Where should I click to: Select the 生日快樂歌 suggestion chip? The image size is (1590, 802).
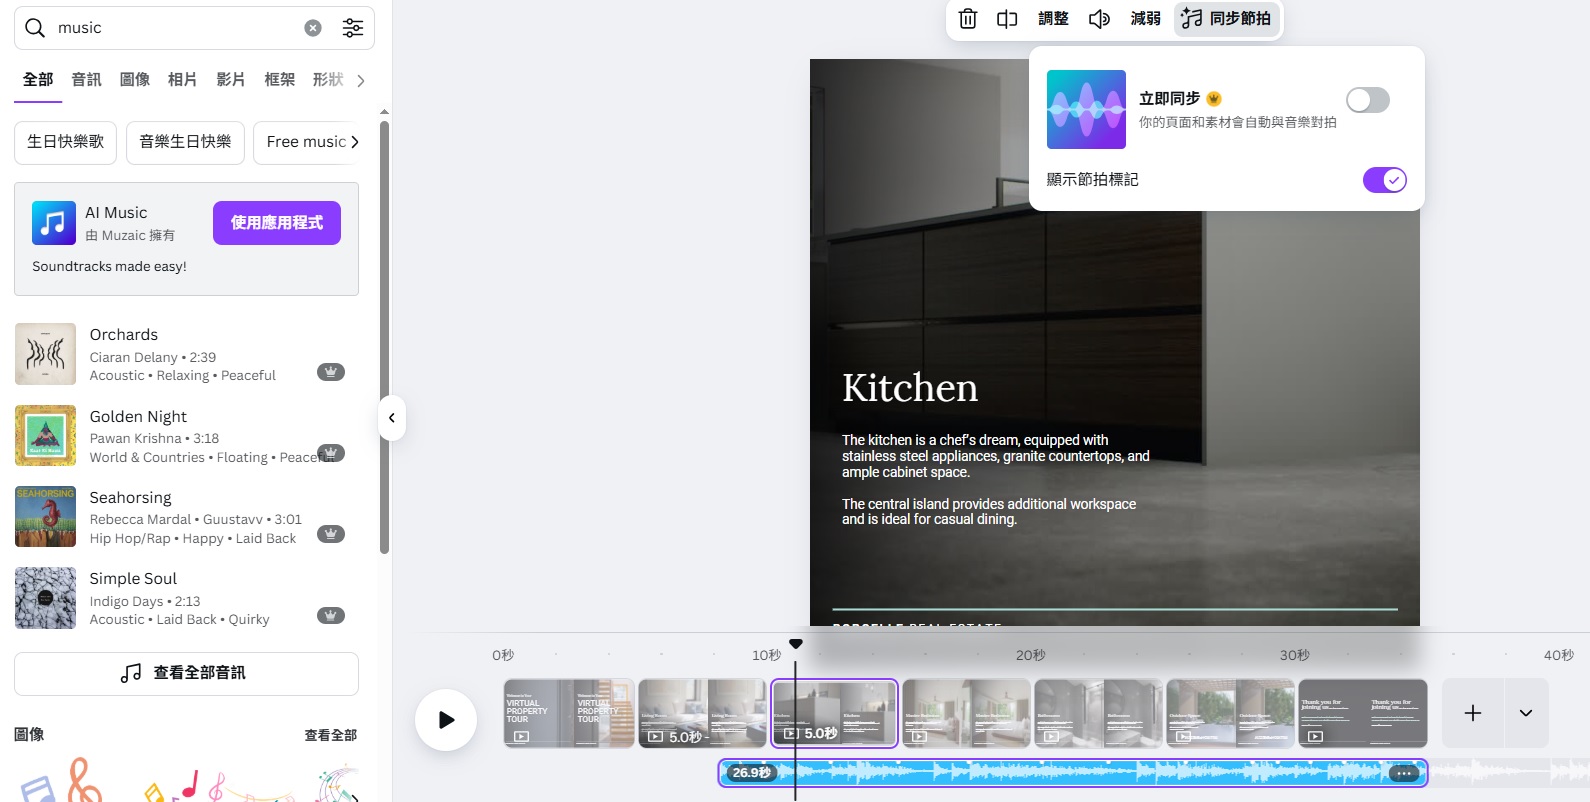tap(66, 142)
